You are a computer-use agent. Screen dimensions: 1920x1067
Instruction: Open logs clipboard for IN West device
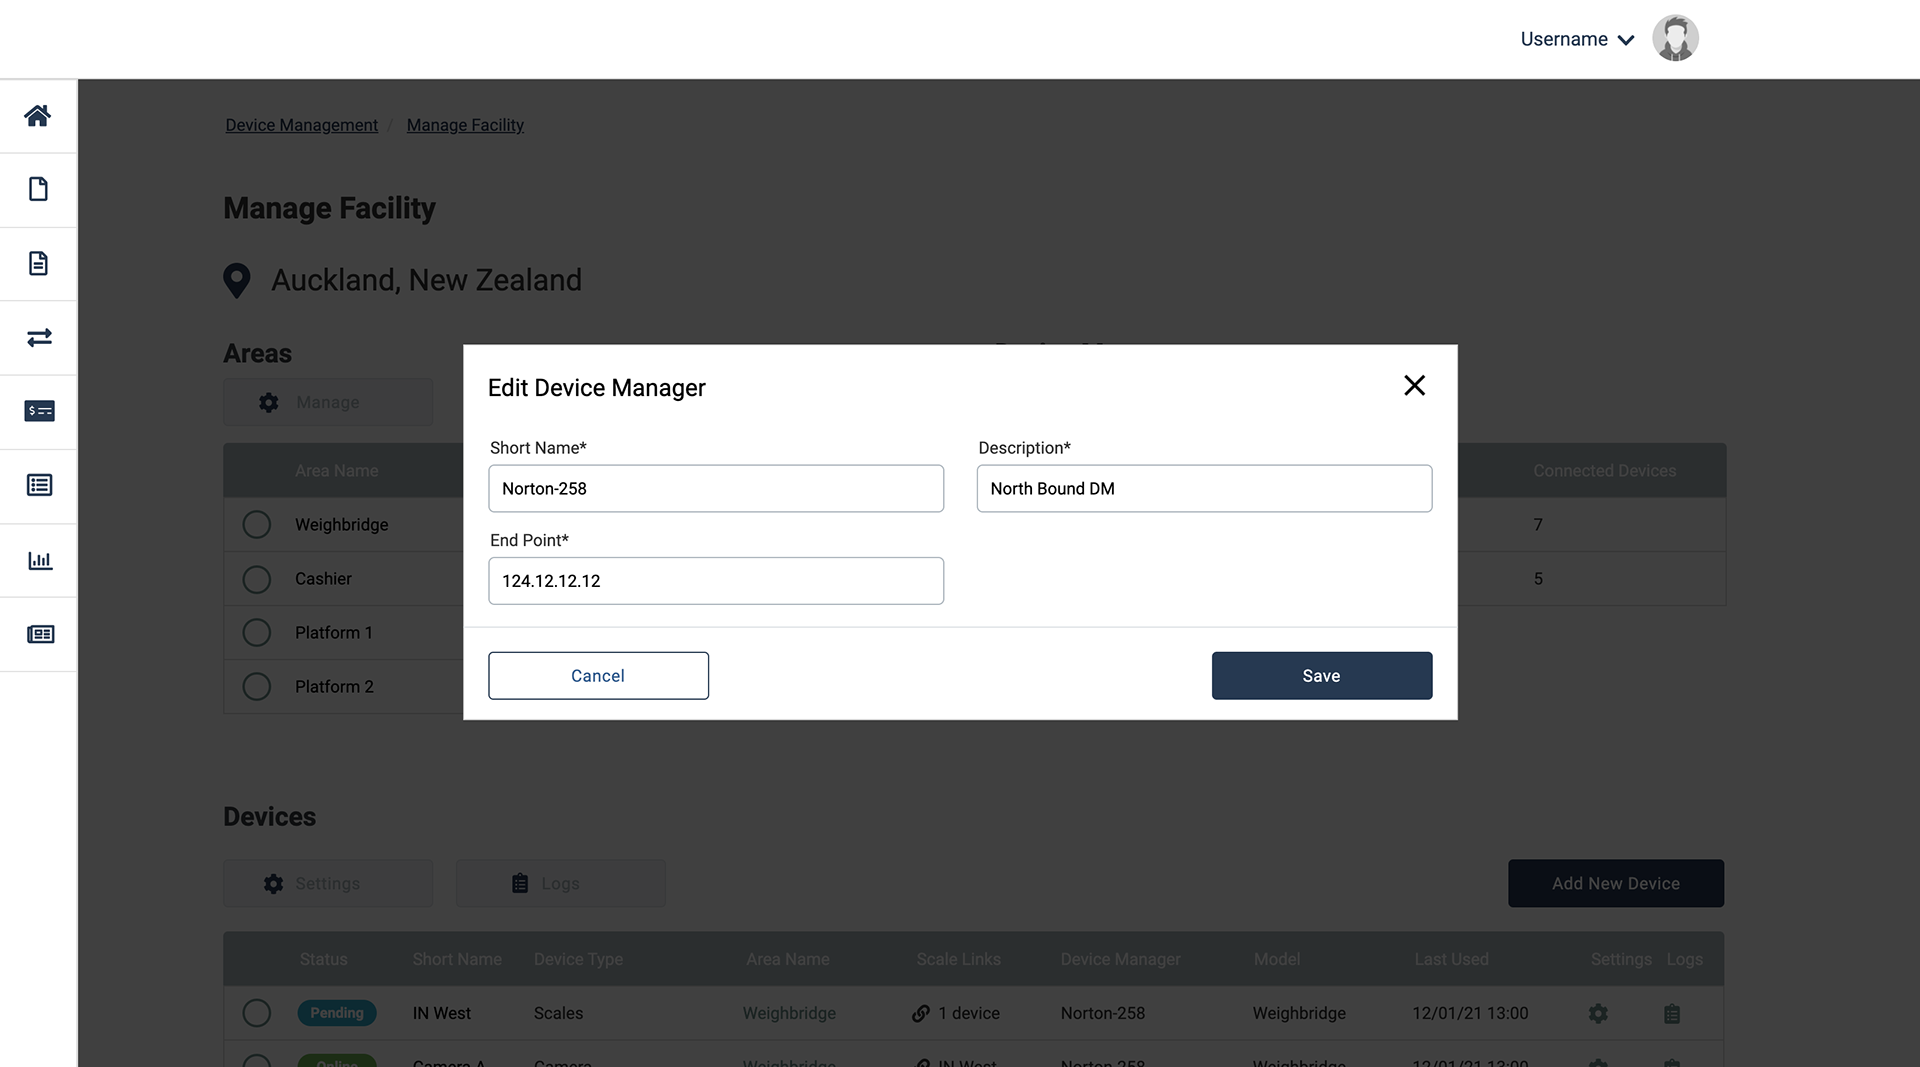(x=1672, y=1013)
